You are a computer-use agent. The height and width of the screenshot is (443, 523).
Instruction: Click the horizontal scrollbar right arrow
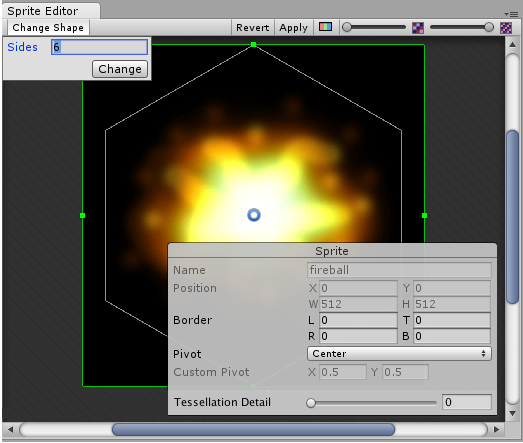coord(497,429)
